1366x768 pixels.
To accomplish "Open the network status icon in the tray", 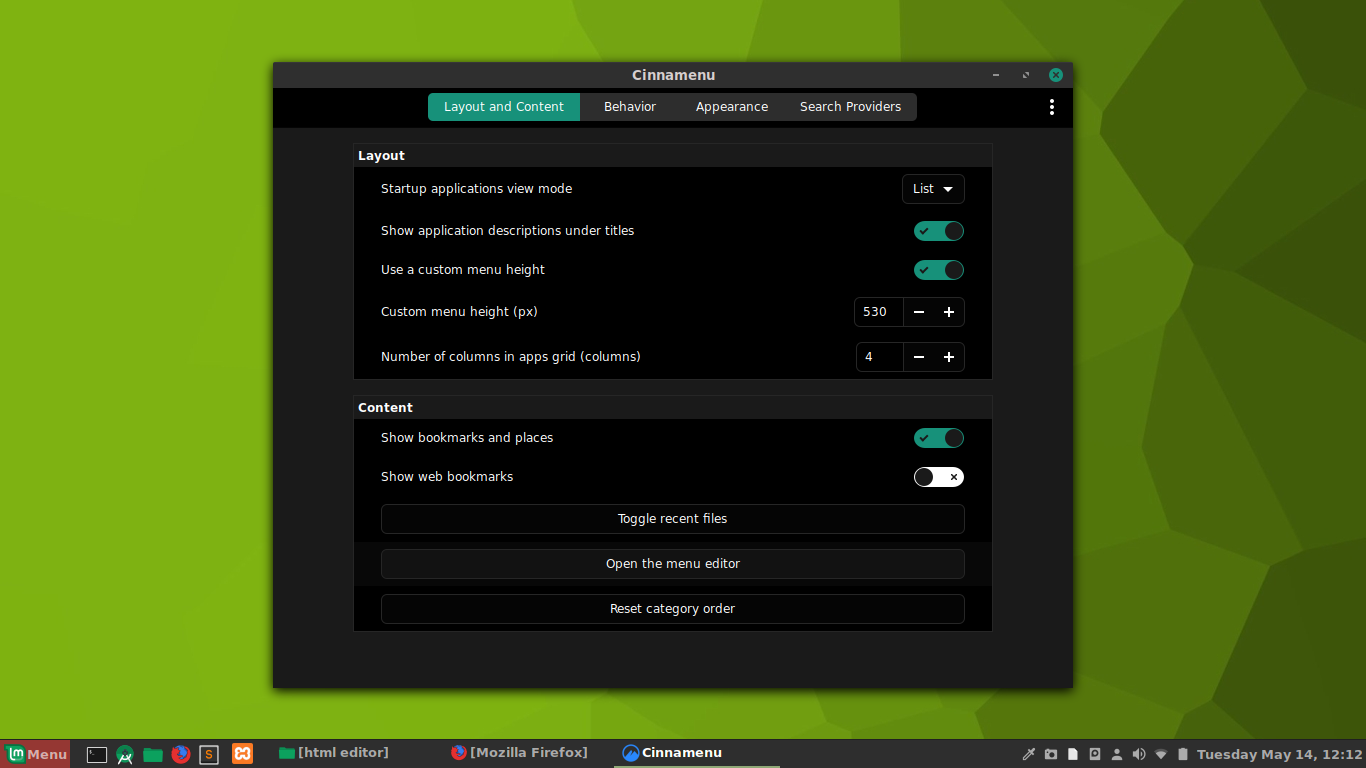I will point(1161,754).
